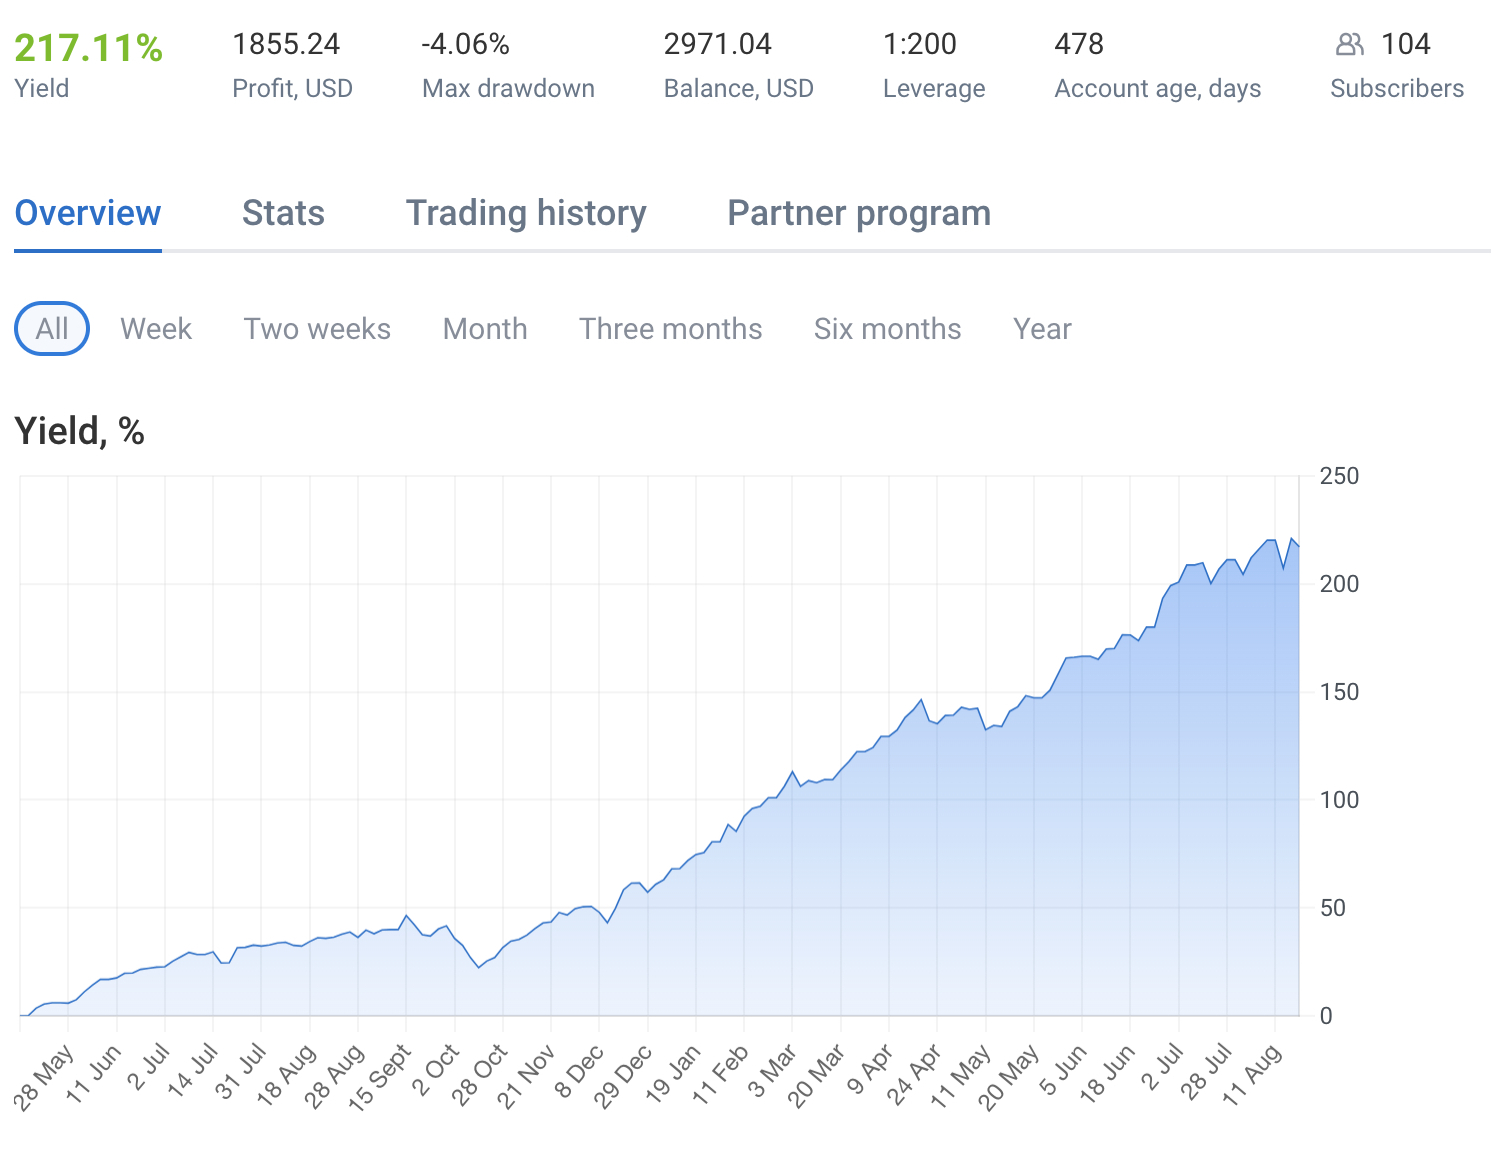The height and width of the screenshot is (1156, 1493).
Task: Click the 478 account age value
Action: click(1079, 44)
